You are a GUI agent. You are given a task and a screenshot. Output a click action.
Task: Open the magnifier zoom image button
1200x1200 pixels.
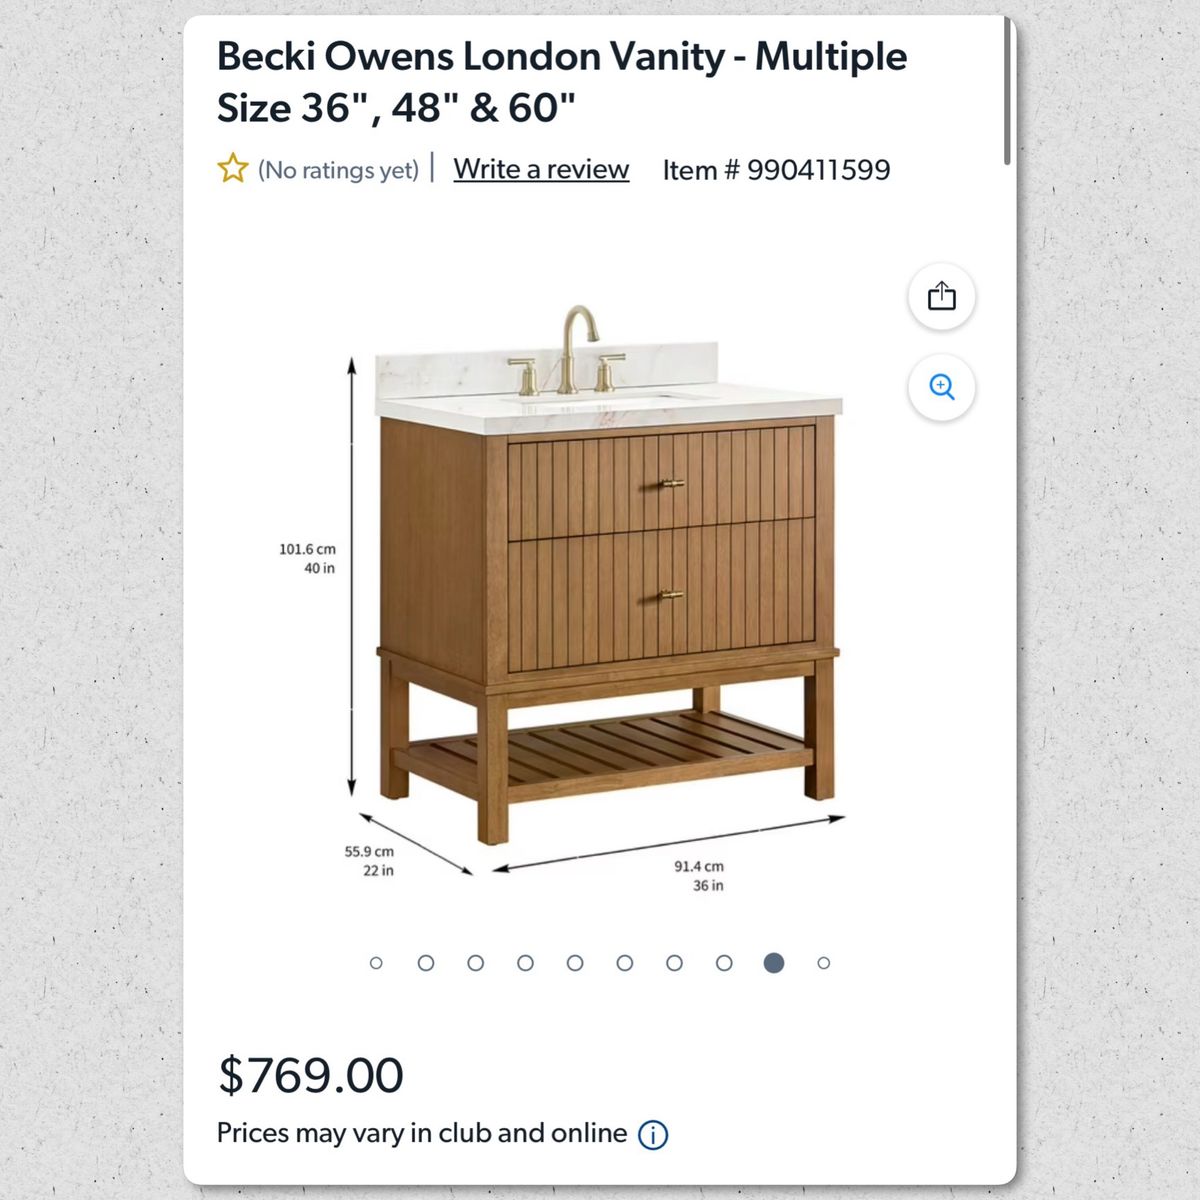tap(941, 387)
